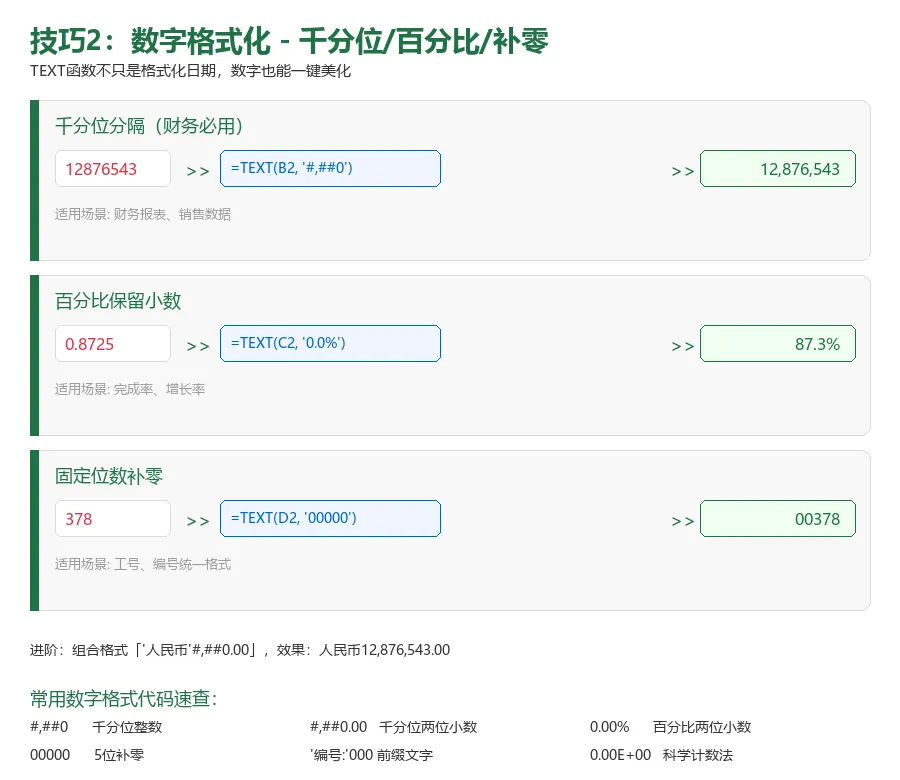Screen dimensions: 900x780
Task: Click the heading 常用数字格式代码速查
Action: (123, 698)
